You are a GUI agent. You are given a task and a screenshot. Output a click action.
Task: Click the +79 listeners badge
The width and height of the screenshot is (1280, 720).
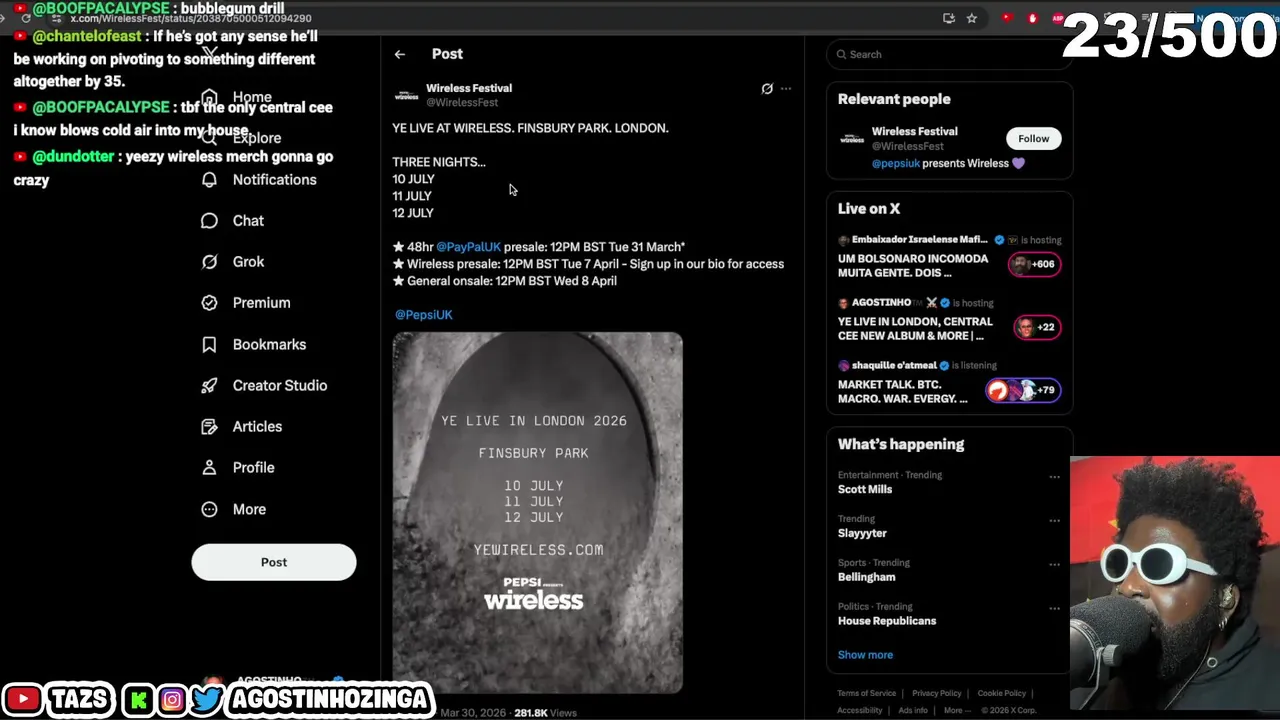click(x=1023, y=391)
